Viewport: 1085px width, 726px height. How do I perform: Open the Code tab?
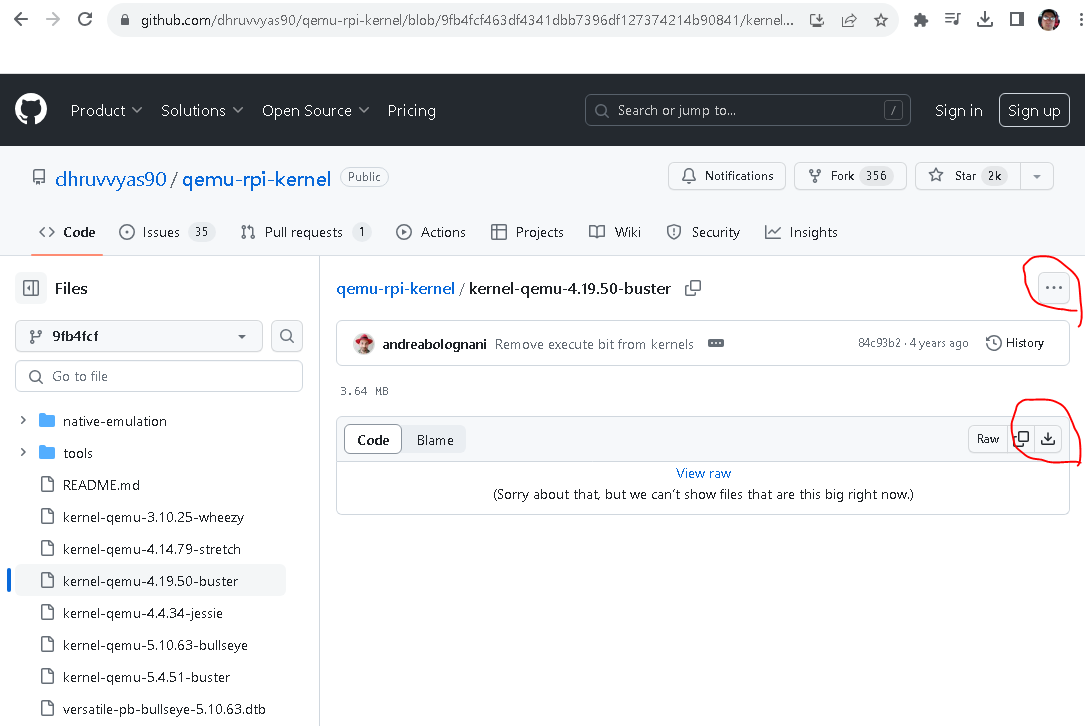(x=67, y=232)
